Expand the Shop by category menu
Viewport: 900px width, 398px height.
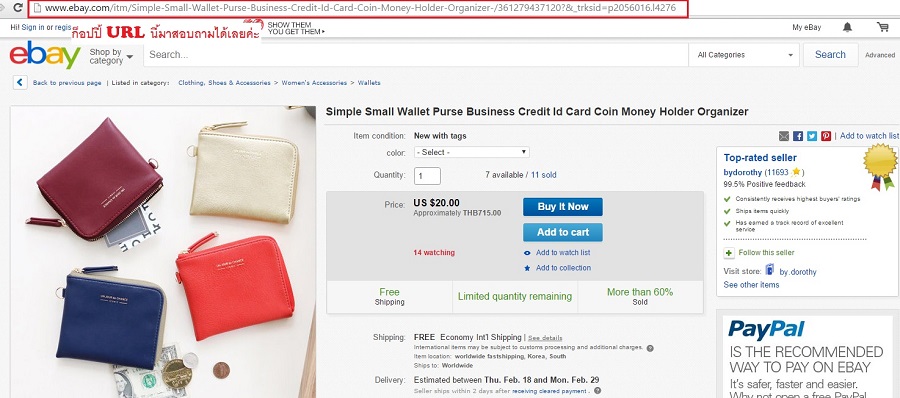[111, 56]
